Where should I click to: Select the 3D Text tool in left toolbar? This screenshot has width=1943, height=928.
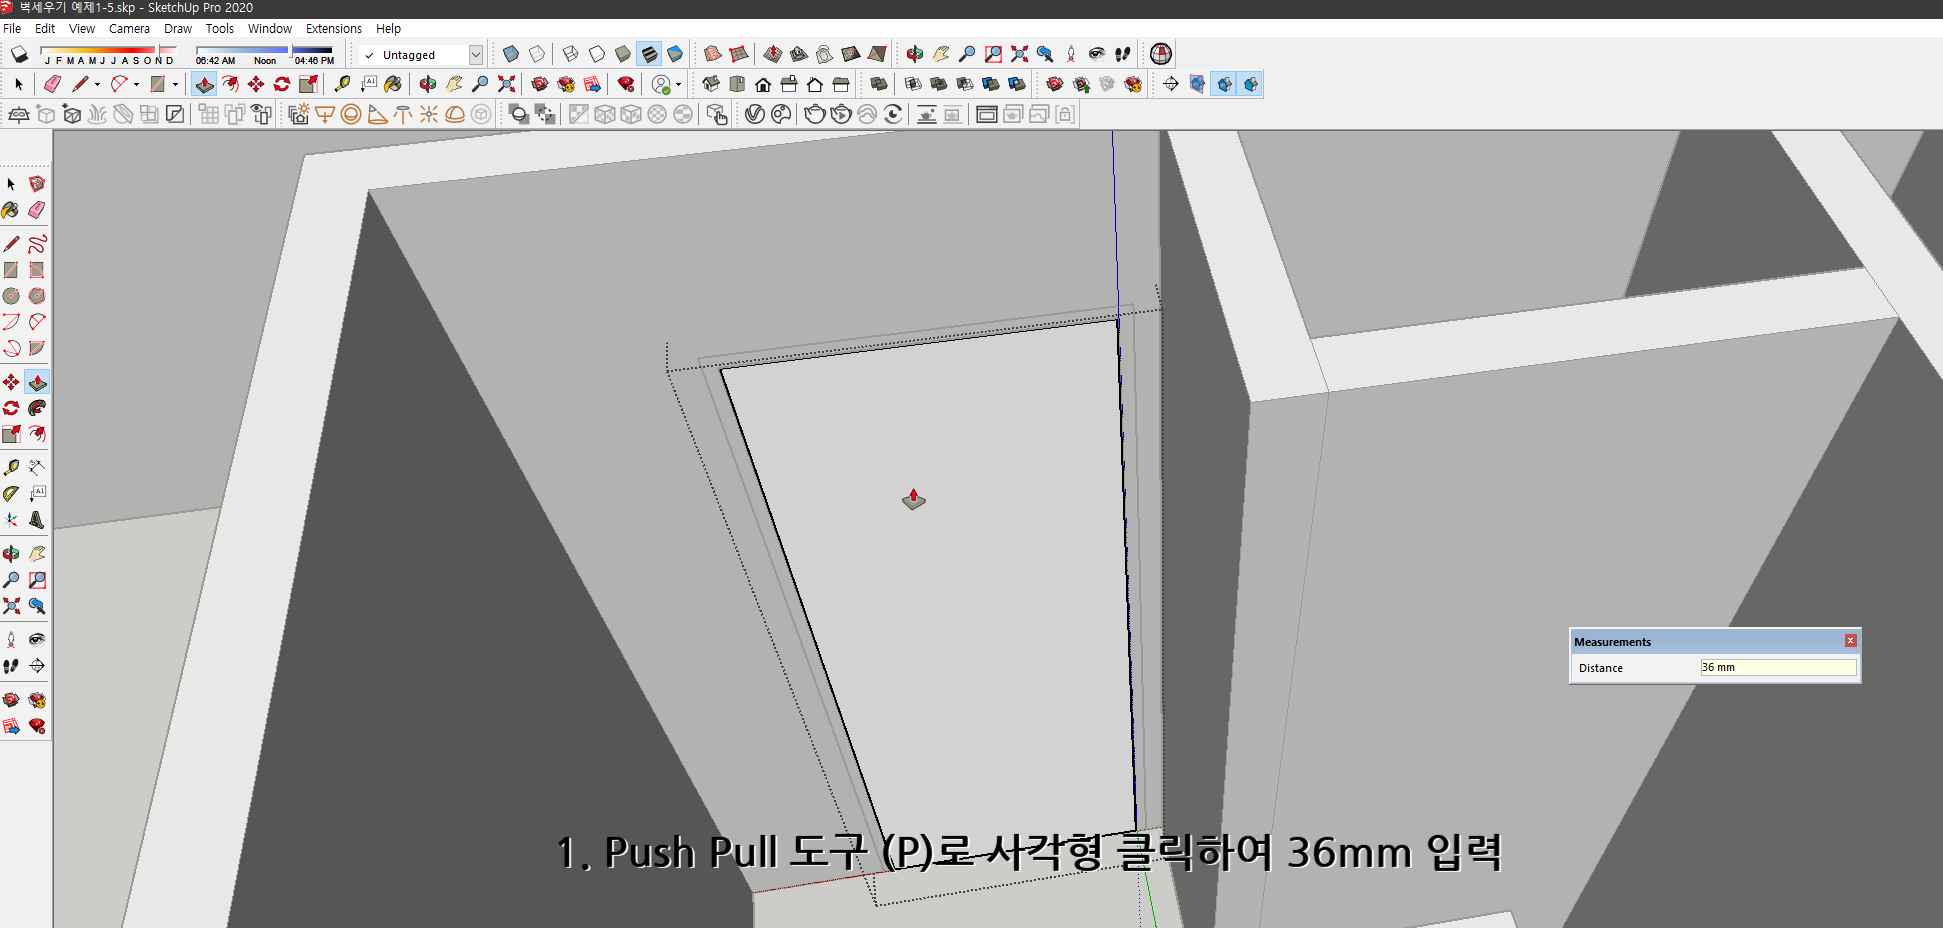pyautogui.click(x=37, y=519)
